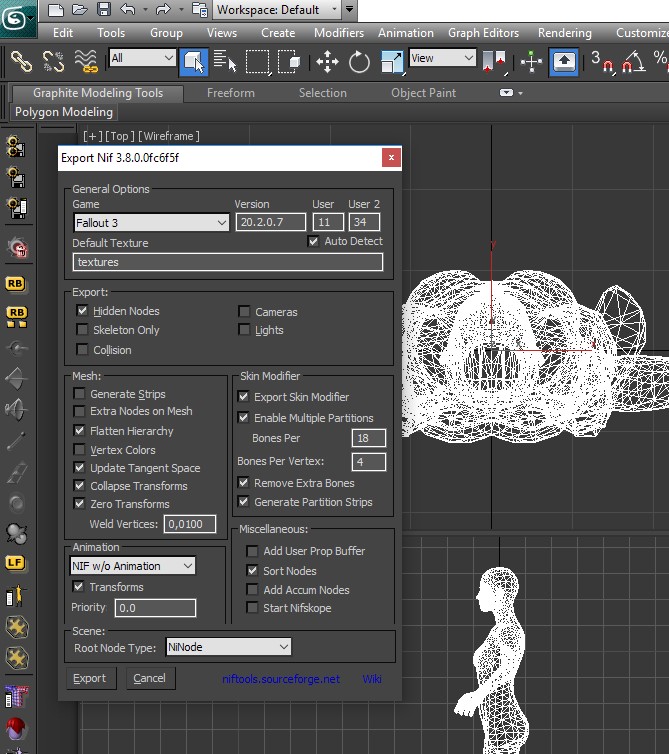The image size is (669, 754).
Task: Open the niftools.sourceforge.net link
Action: 281,679
